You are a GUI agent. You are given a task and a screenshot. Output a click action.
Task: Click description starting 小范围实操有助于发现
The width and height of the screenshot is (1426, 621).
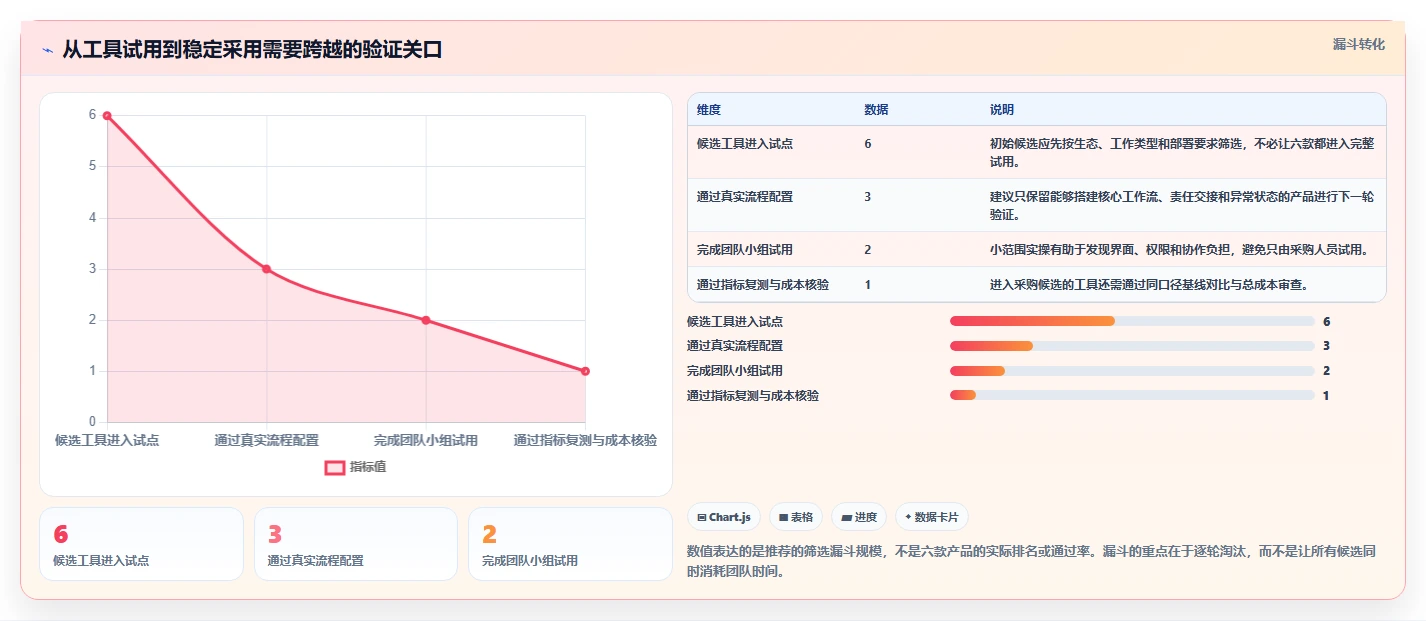tap(1179, 250)
